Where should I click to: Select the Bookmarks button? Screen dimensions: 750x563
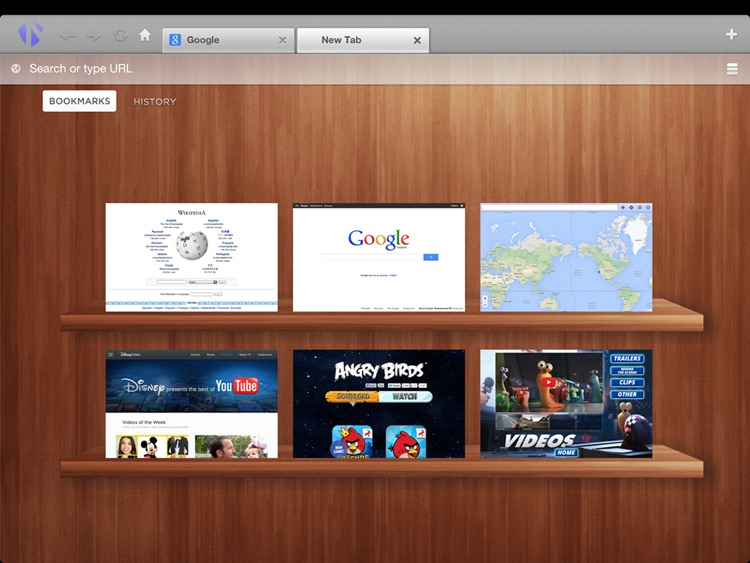click(79, 101)
